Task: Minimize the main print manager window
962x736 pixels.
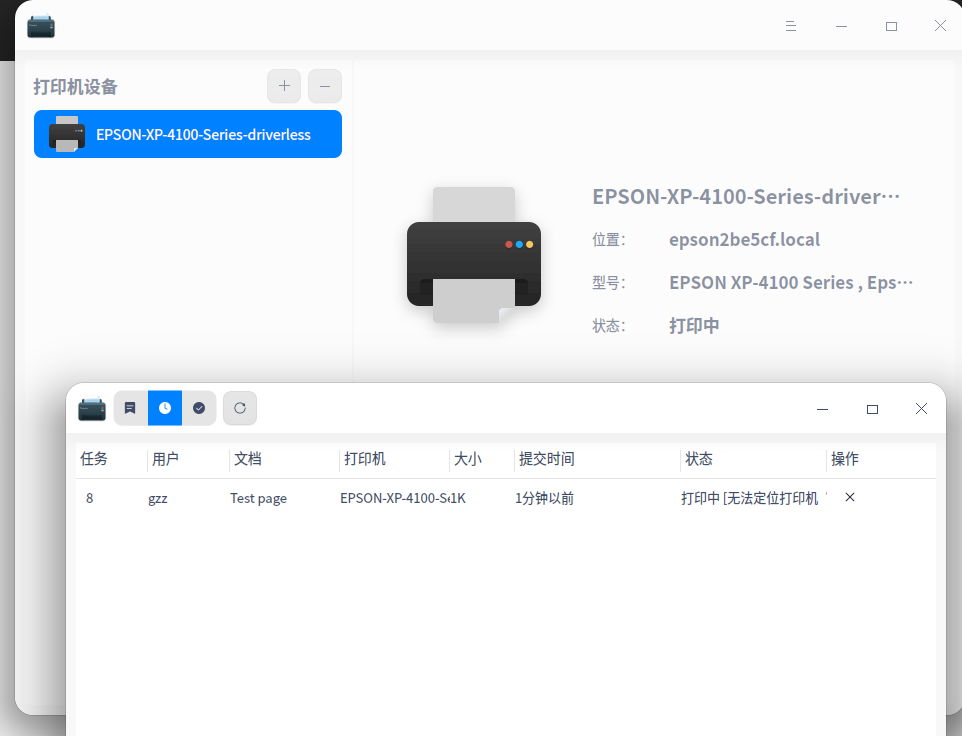Action: pos(842,26)
